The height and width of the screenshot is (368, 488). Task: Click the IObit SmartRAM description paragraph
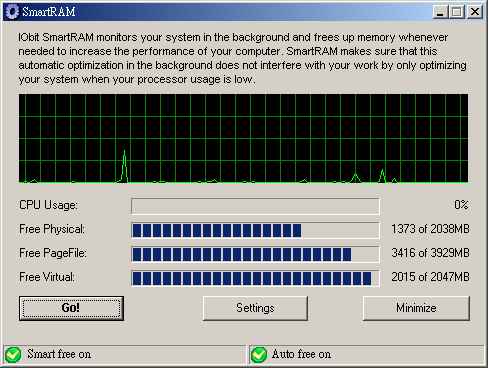[x=242, y=58]
